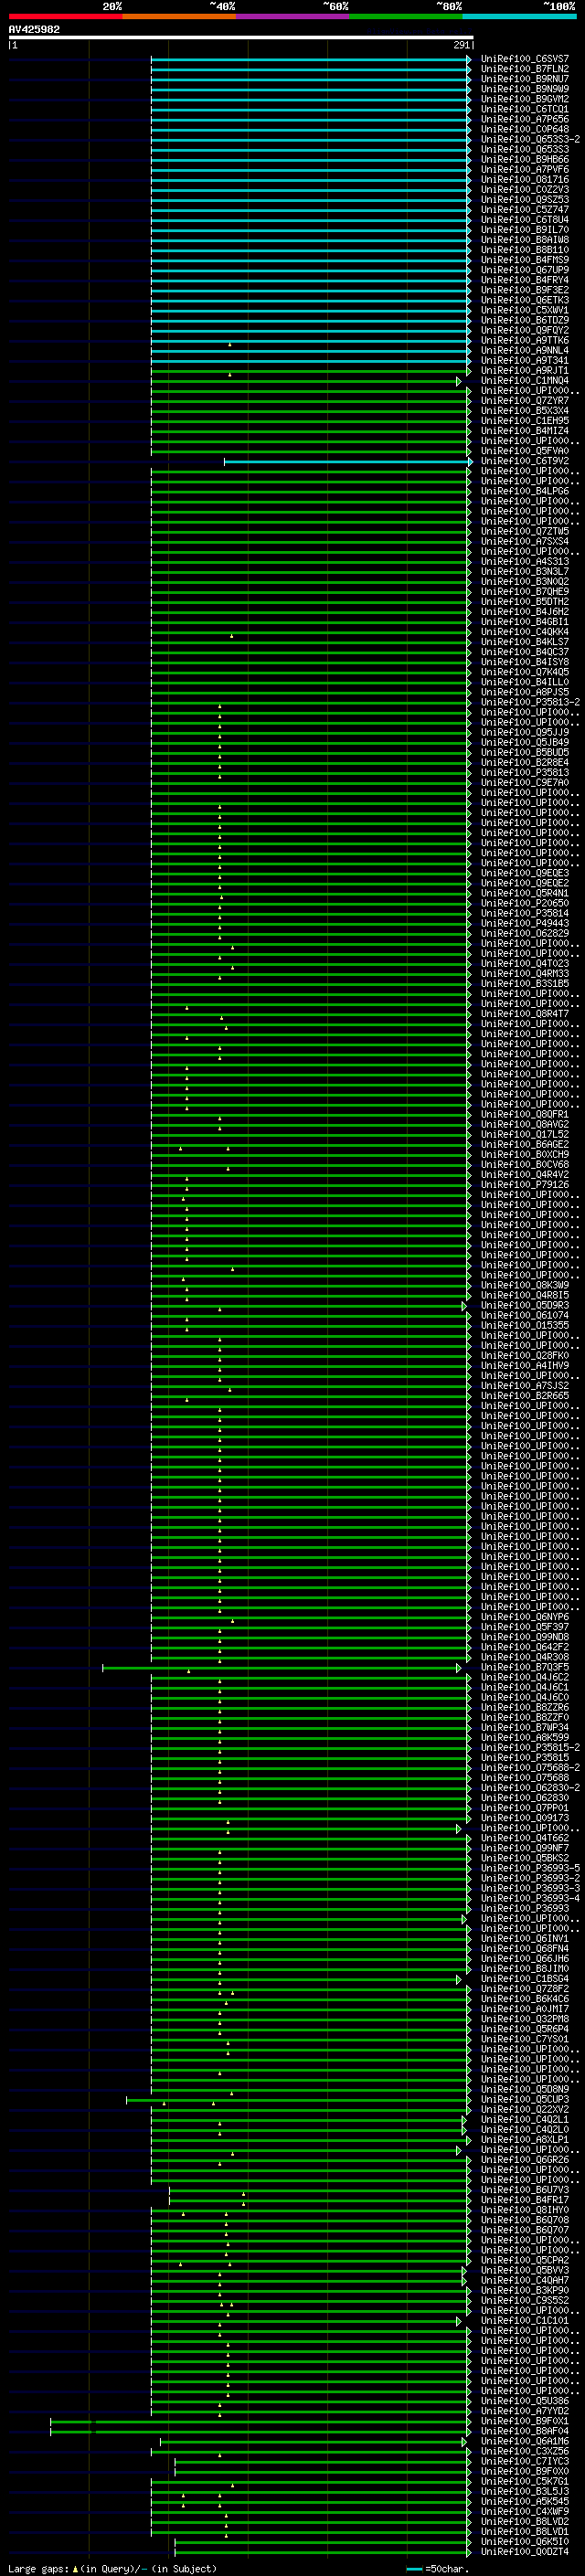Select UniRef100_Q9SZ53 in the hit list
Image resolution: width=585 pixels, height=2576 pixels.
[525, 199]
